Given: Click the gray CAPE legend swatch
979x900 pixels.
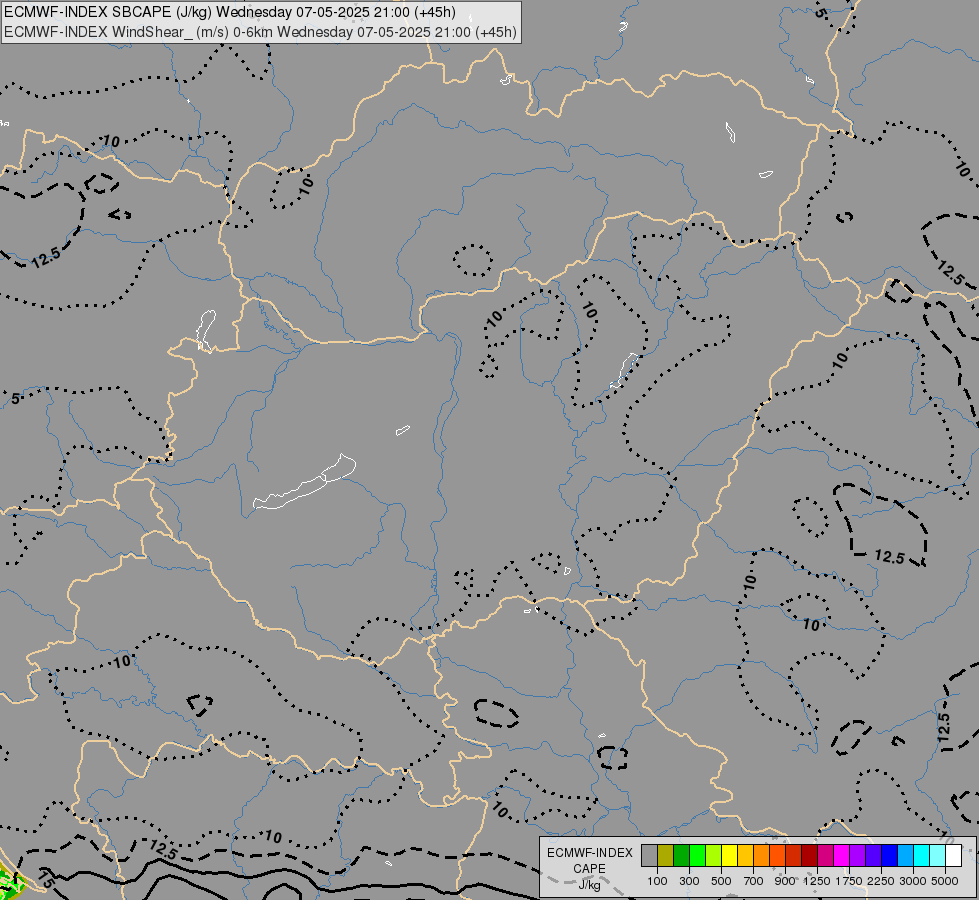Looking at the screenshot, I should pyautogui.click(x=649, y=855).
